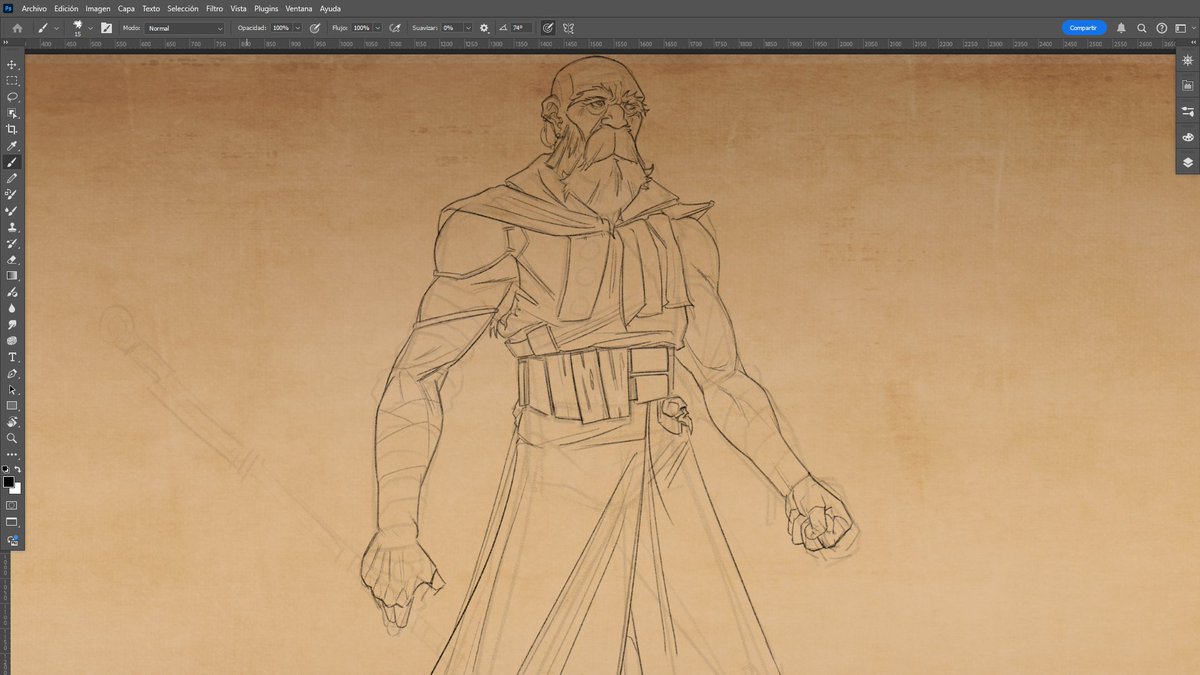The width and height of the screenshot is (1200, 675).
Task: Open the Ventana menu
Action: click(x=299, y=8)
